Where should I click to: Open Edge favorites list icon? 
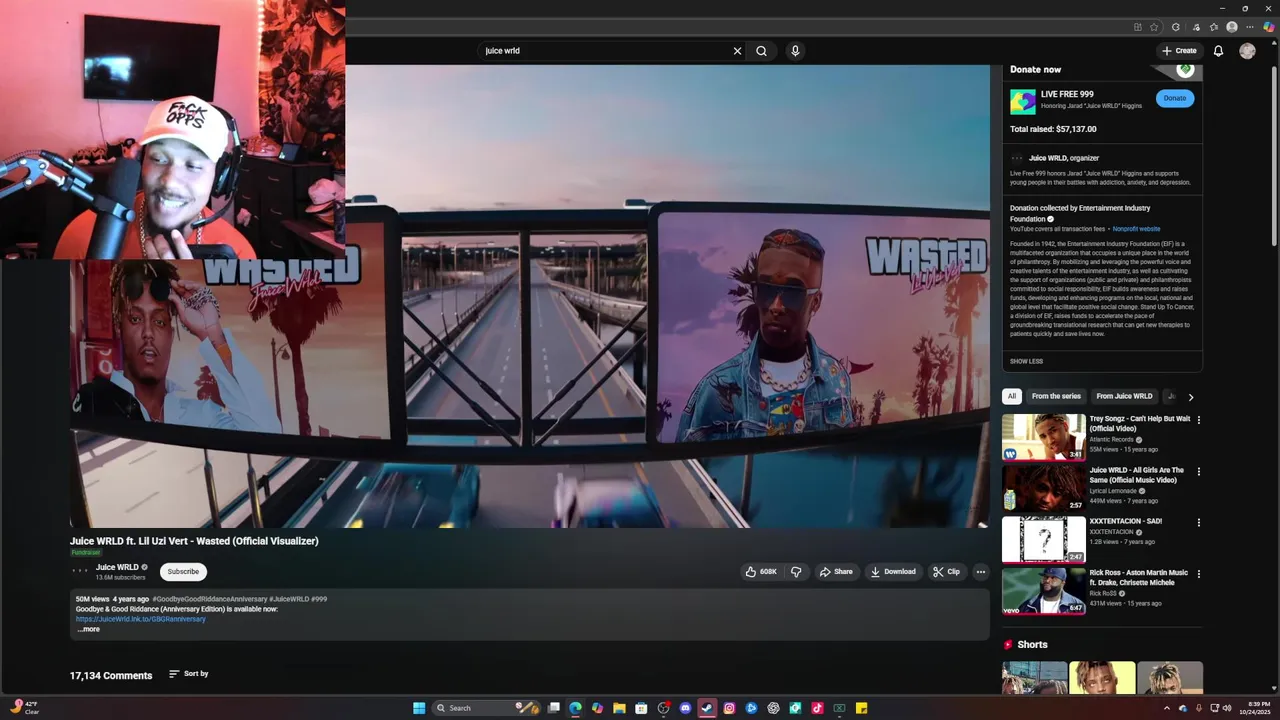(x=1214, y=27)
